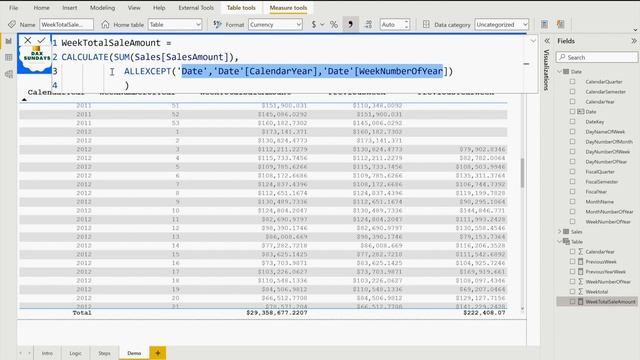Viewport: 640px width, 360px height.
Task: Open Model view from left sidebar
Action: point(9,74)
